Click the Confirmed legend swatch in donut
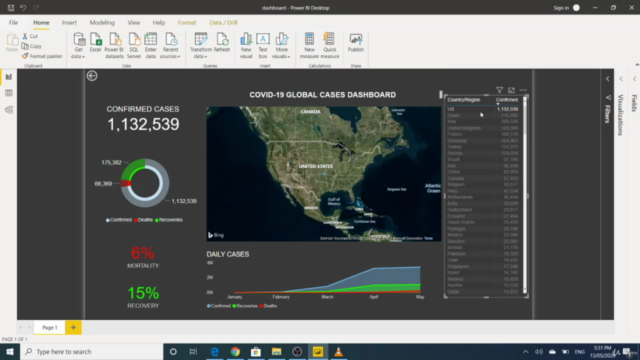Image resolution: width=640 pixels, height=360 pixels. (x=108, y=220)
